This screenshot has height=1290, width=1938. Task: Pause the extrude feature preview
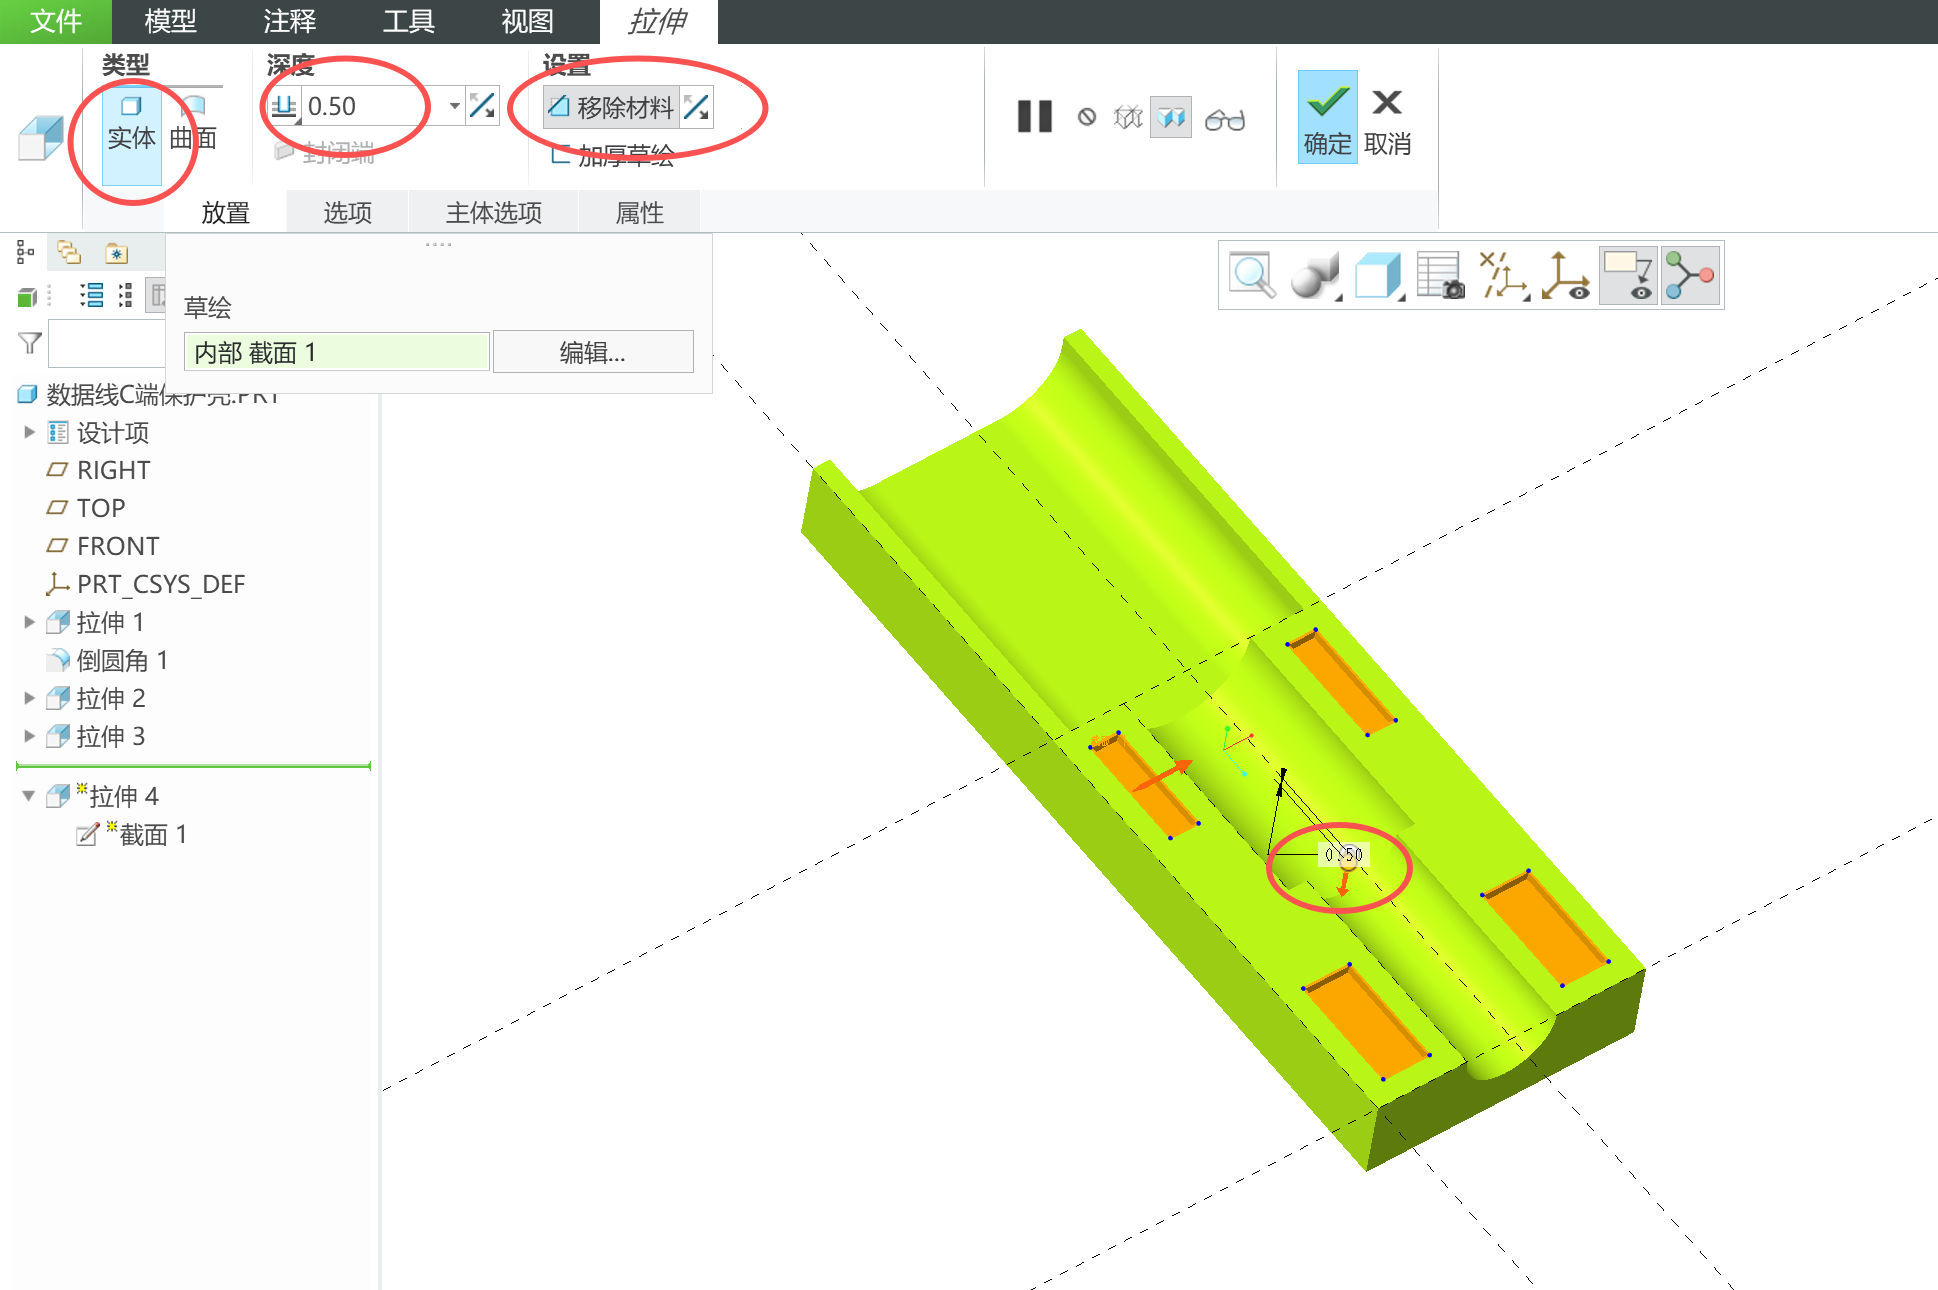[1034, 116]
